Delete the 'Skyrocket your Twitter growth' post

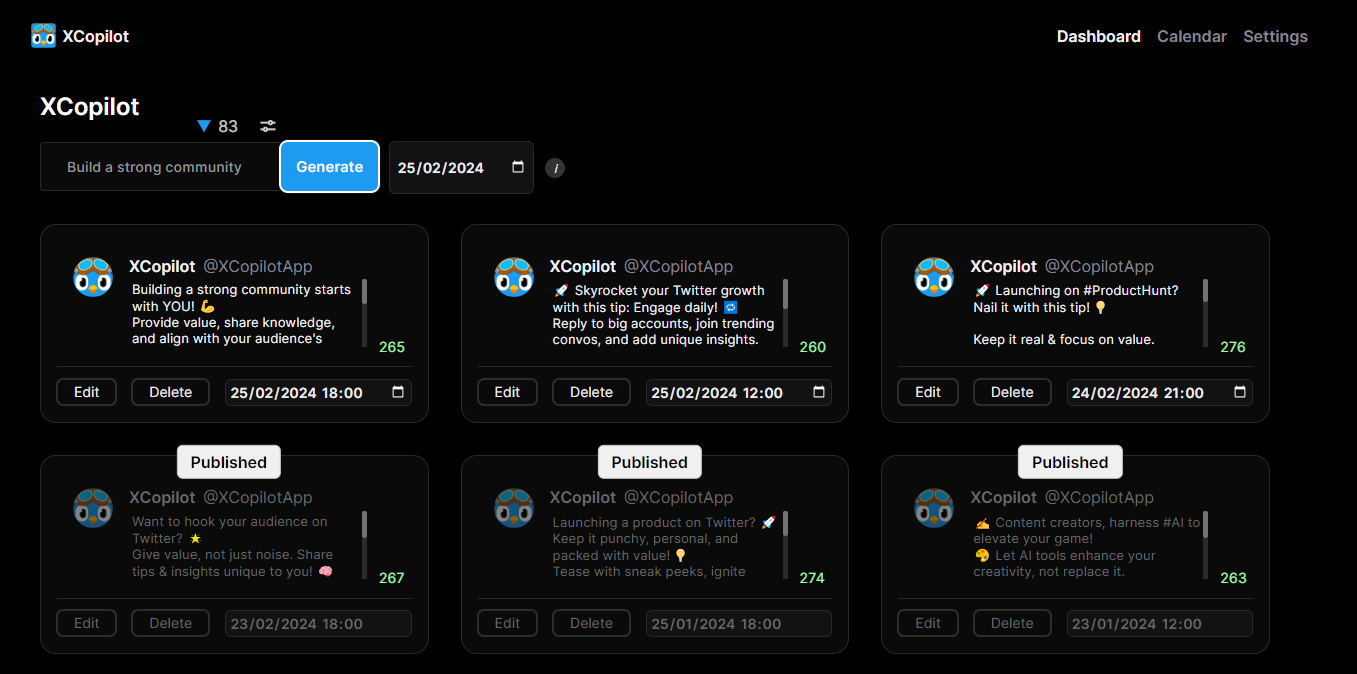[591, 392]
